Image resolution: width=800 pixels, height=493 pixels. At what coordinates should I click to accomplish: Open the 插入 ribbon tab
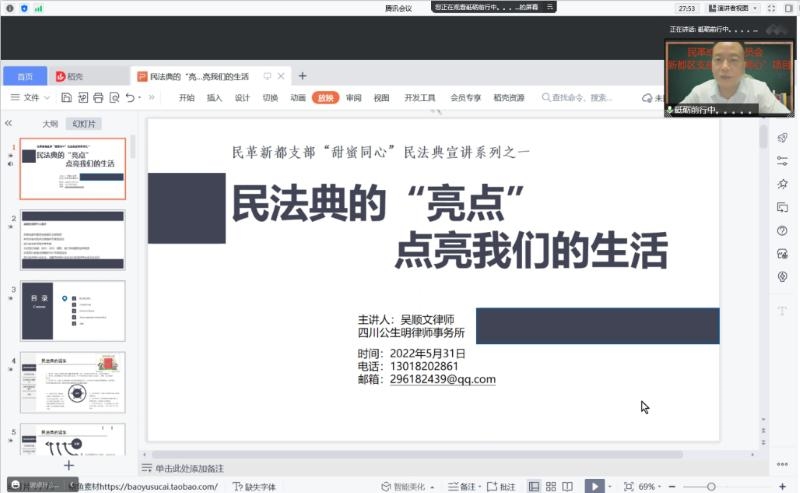tap(214, 98)
